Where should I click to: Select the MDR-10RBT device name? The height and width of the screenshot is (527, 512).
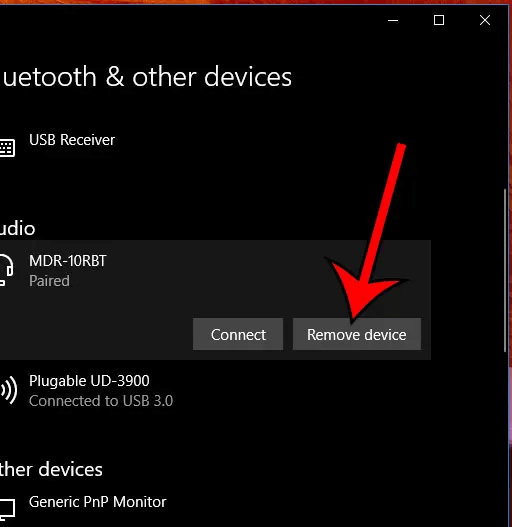[68, 261]
